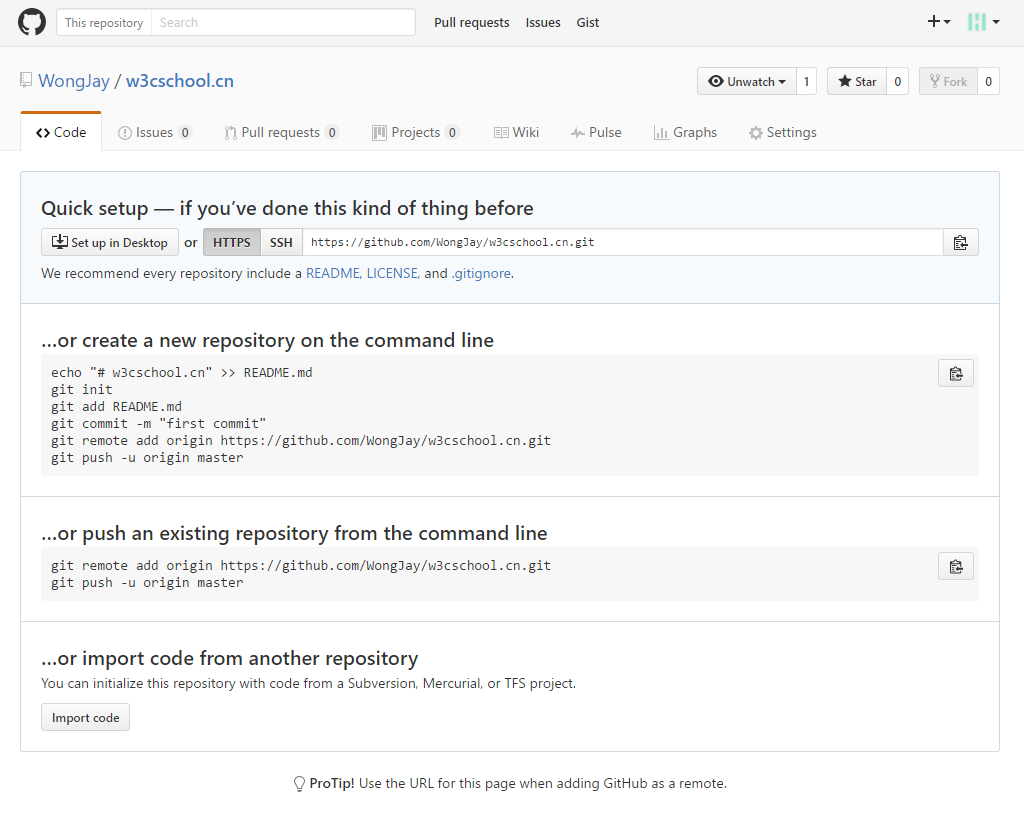Click the Import code button
Image resolution: width=1024 pixels, height=828 pixels.
pos(85,718)
